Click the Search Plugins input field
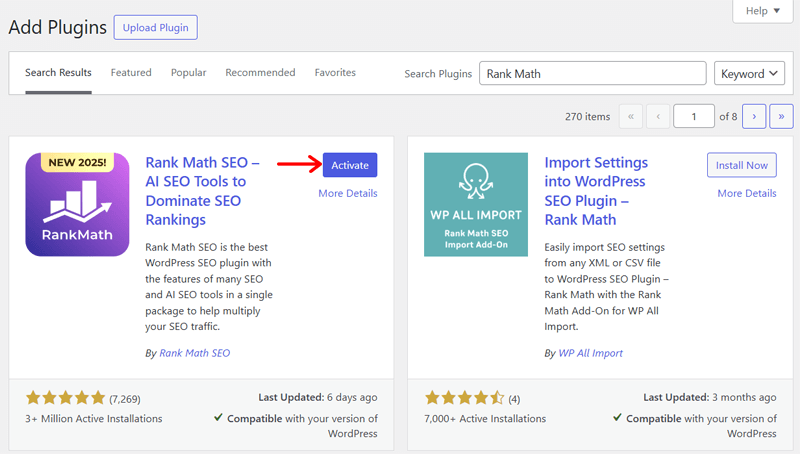Screen dimensions: 800x454 (x=592, y=74)
